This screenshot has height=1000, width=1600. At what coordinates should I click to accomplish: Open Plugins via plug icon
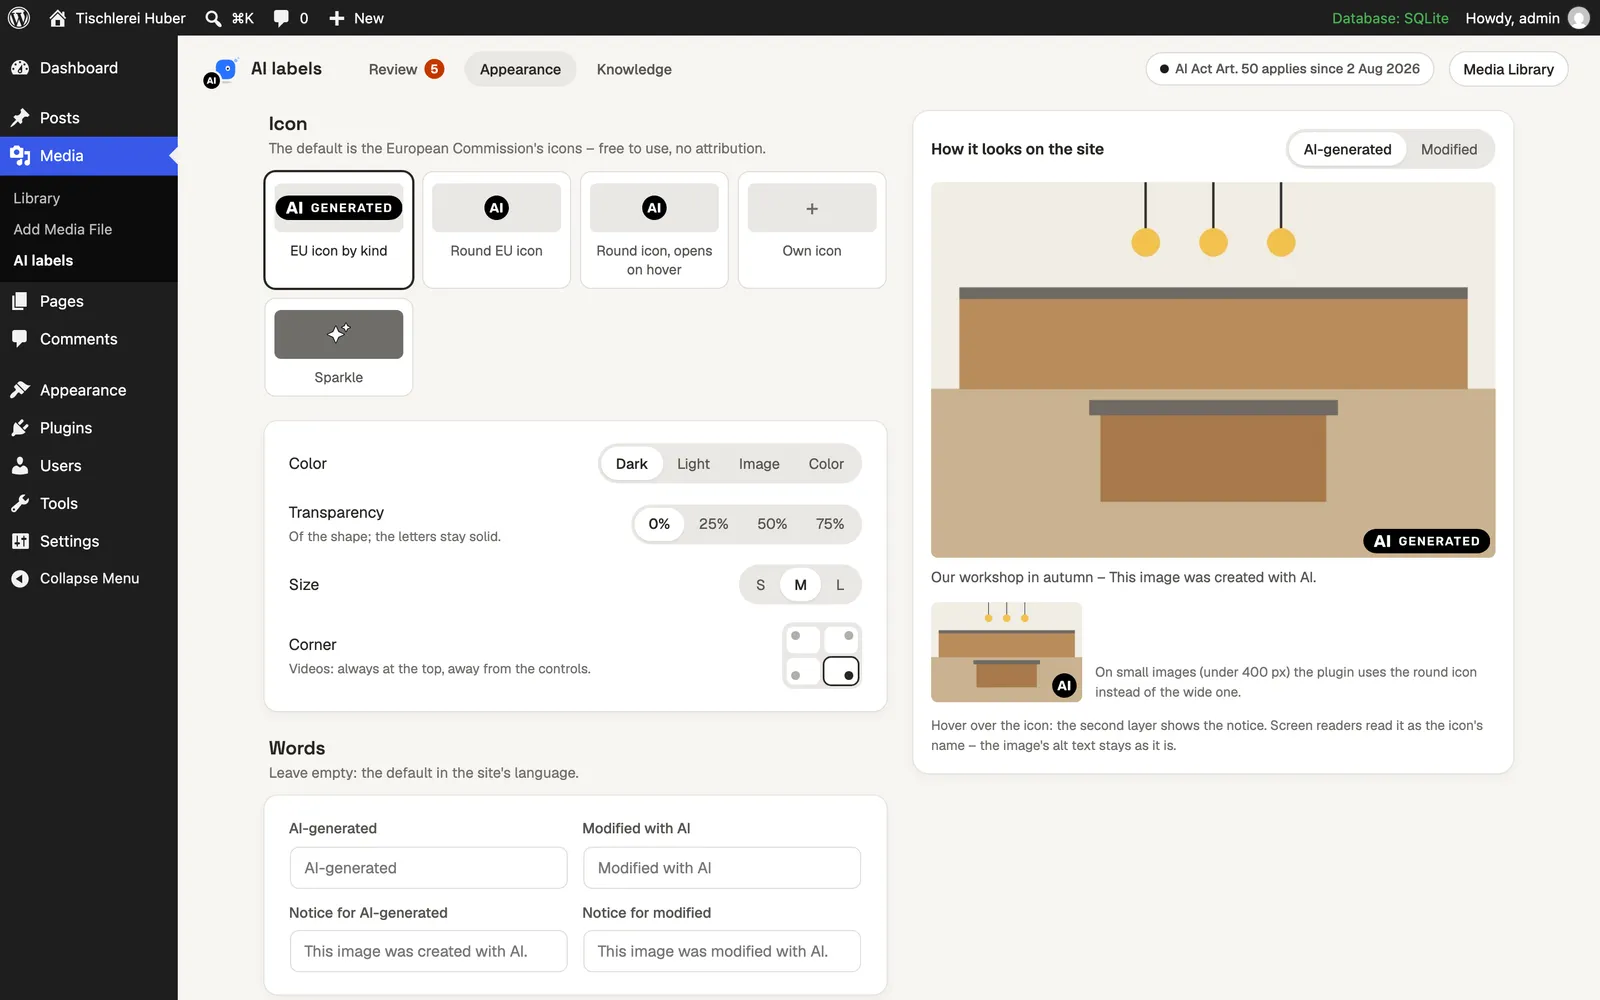point(20,428)
